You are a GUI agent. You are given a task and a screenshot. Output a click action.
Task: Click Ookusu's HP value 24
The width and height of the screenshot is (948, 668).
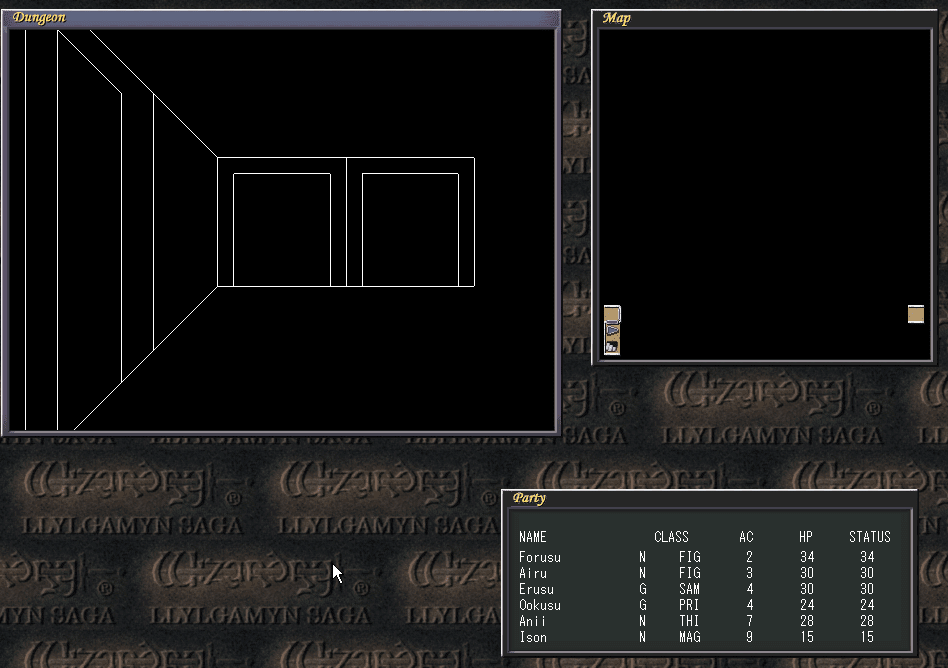807,605
